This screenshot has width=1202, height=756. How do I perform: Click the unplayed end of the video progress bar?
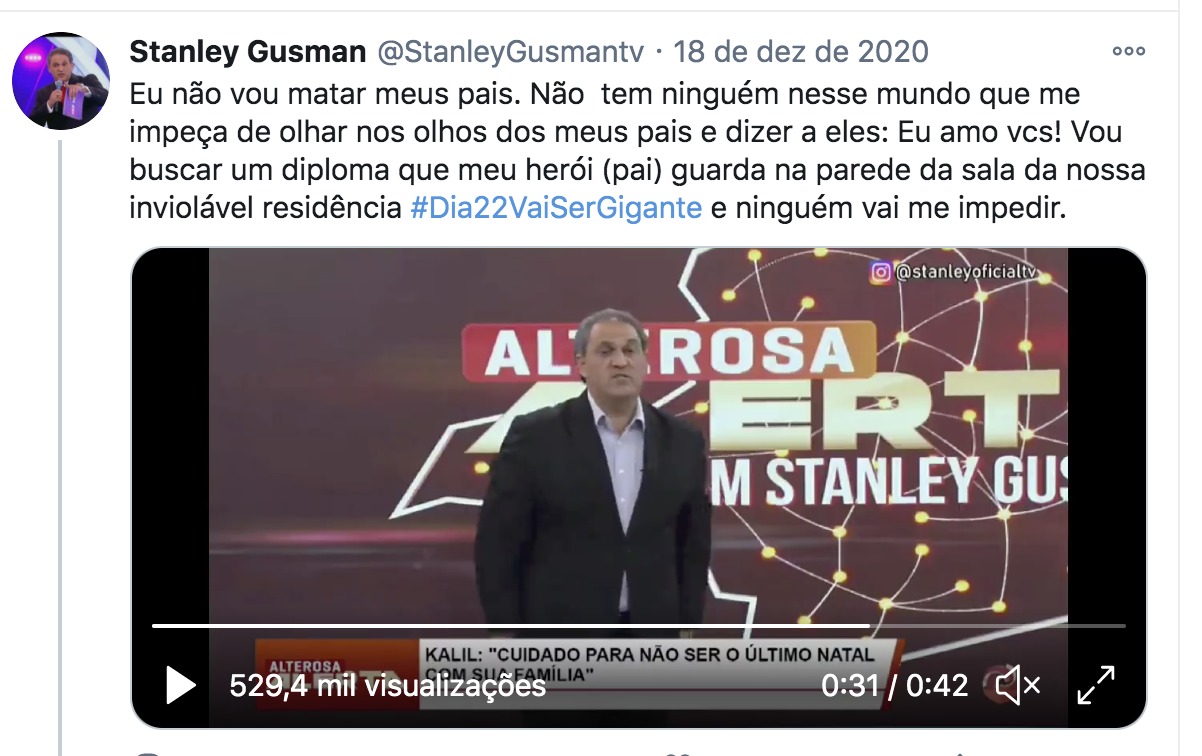coord(998,626)
